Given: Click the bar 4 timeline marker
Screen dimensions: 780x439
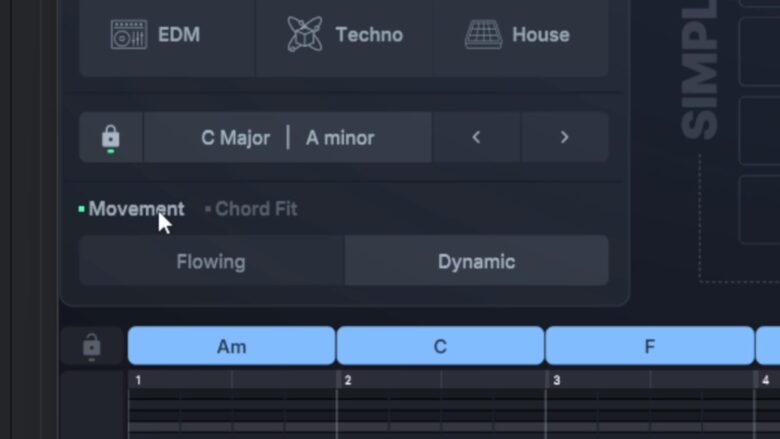Looking at the screenshot, I should point(765,380).
